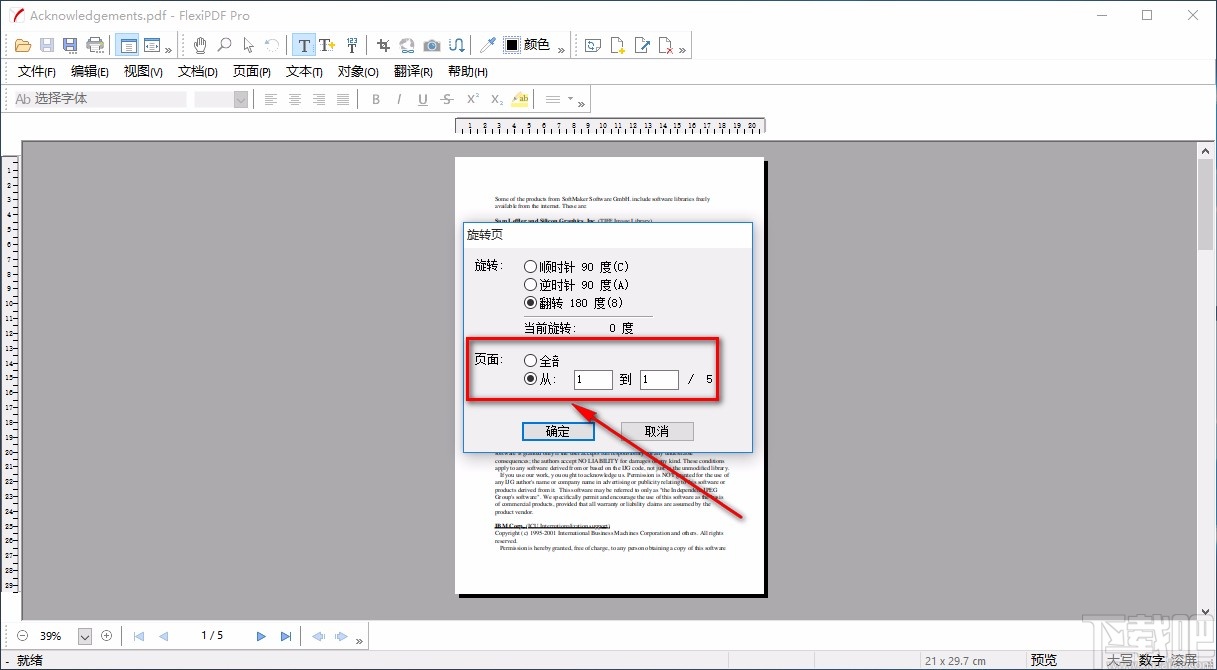Open the 文档(D) menu
Viewport: 1217px width, 670px height.
click(x=198, y=72)
